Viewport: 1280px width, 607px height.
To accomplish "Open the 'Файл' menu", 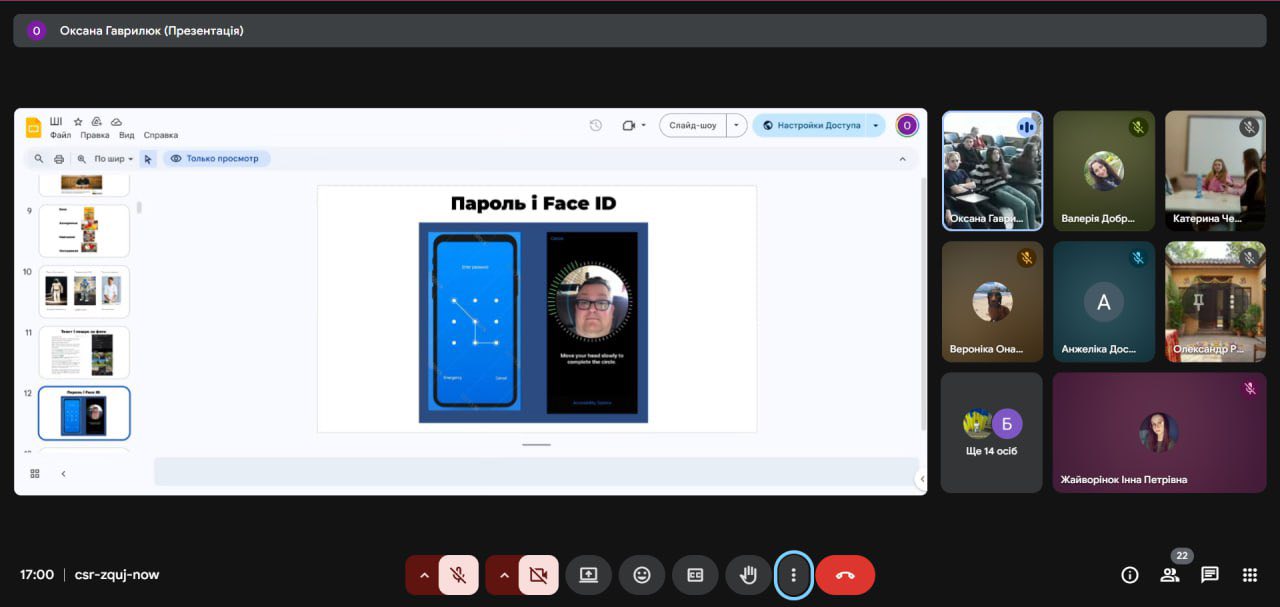I will [60, 135].
